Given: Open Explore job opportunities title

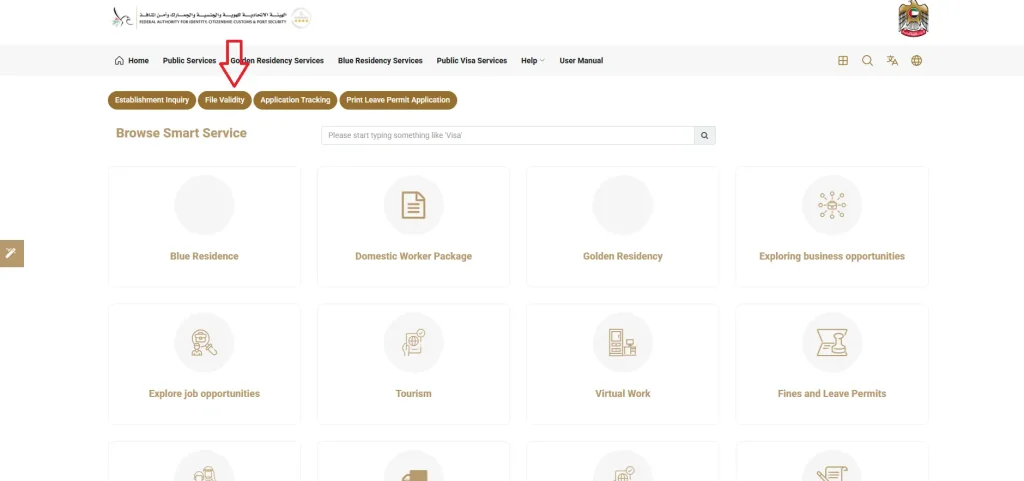Looking at the screenshot, I should click(x=204, y=394).
